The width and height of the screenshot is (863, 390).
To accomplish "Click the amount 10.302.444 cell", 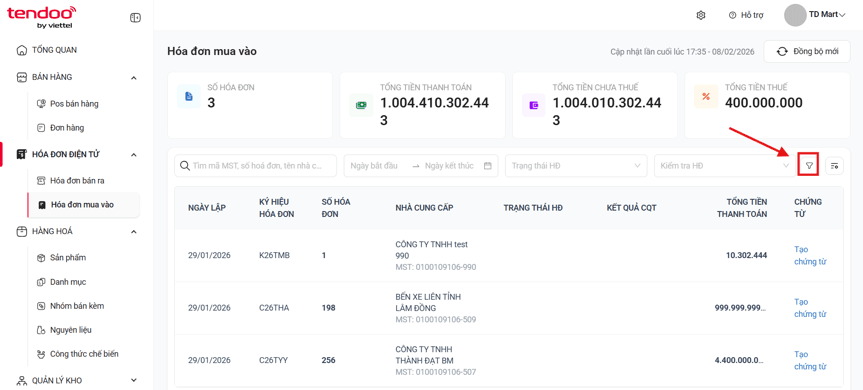I will 746,255.
